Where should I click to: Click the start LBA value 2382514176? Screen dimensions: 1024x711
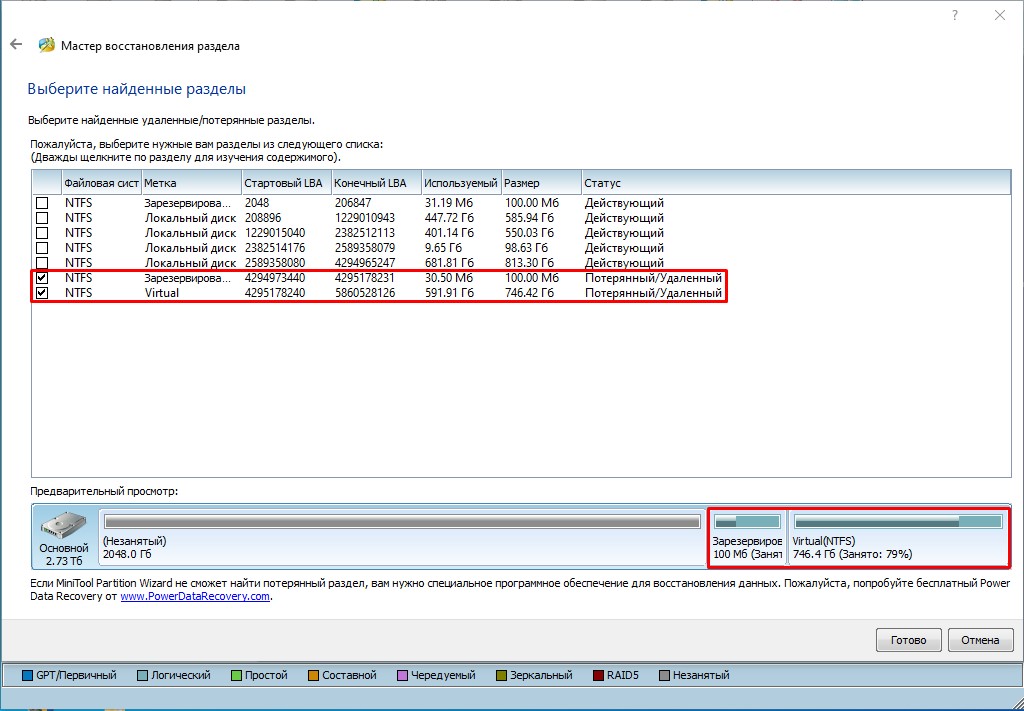click(275, 248)
